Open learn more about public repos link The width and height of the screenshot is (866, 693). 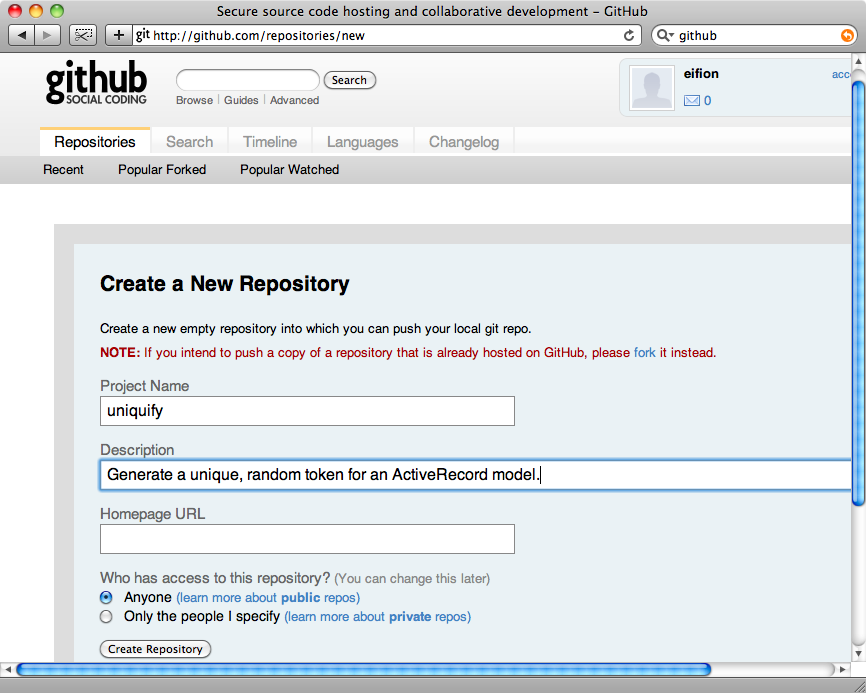pyautogui.click(x=268, y=597)
